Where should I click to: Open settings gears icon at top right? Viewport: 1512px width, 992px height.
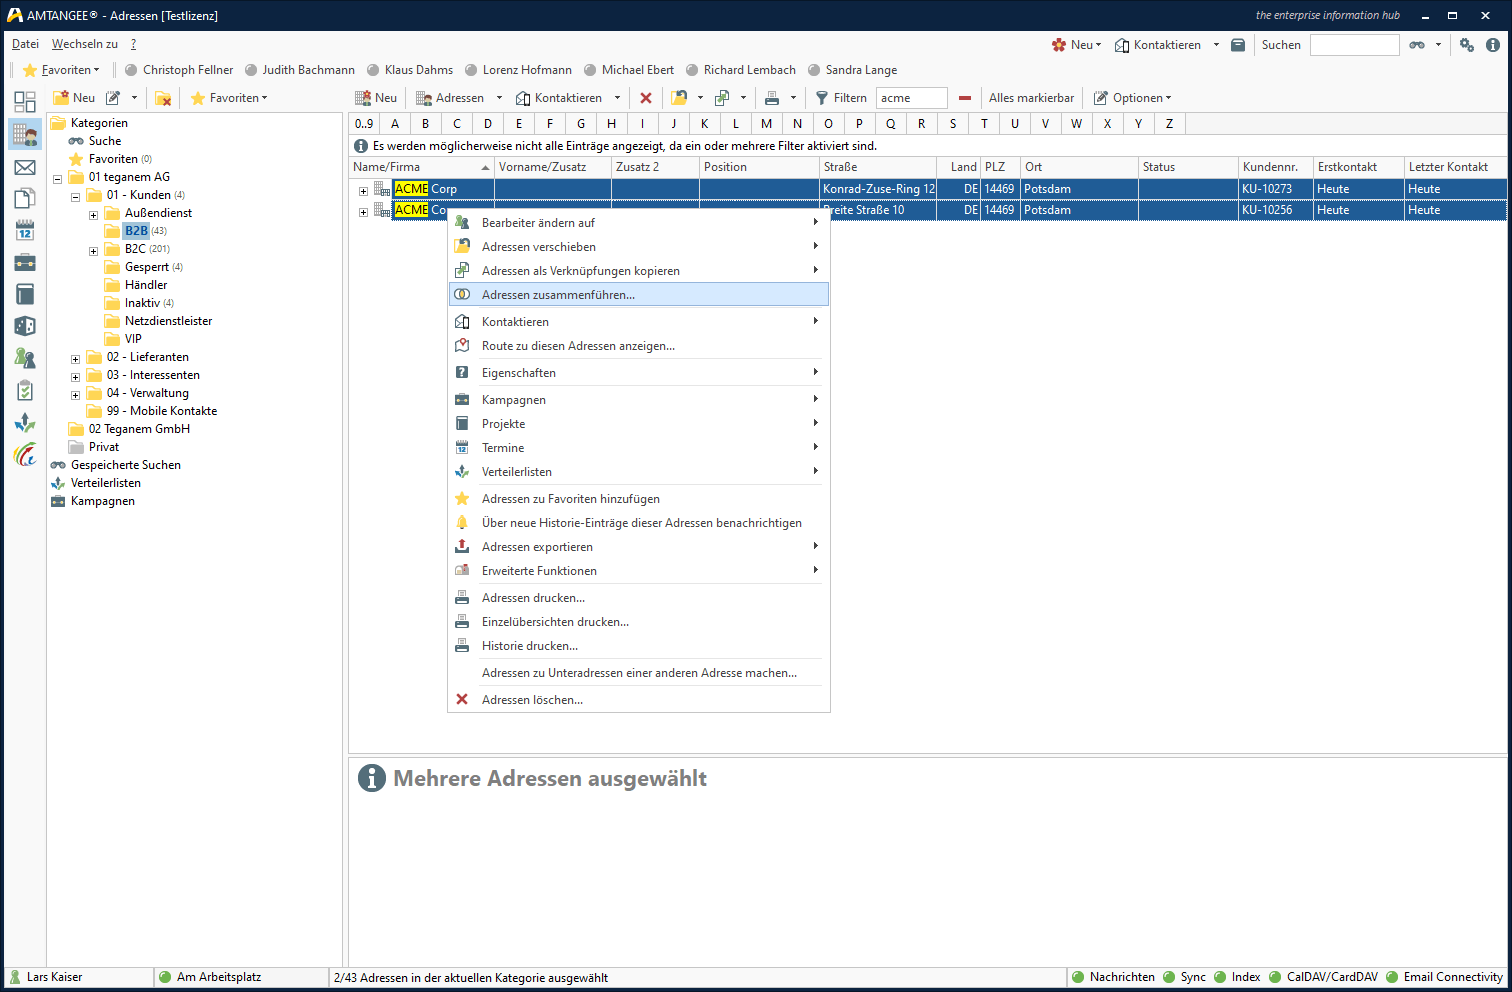point(1467,45)
